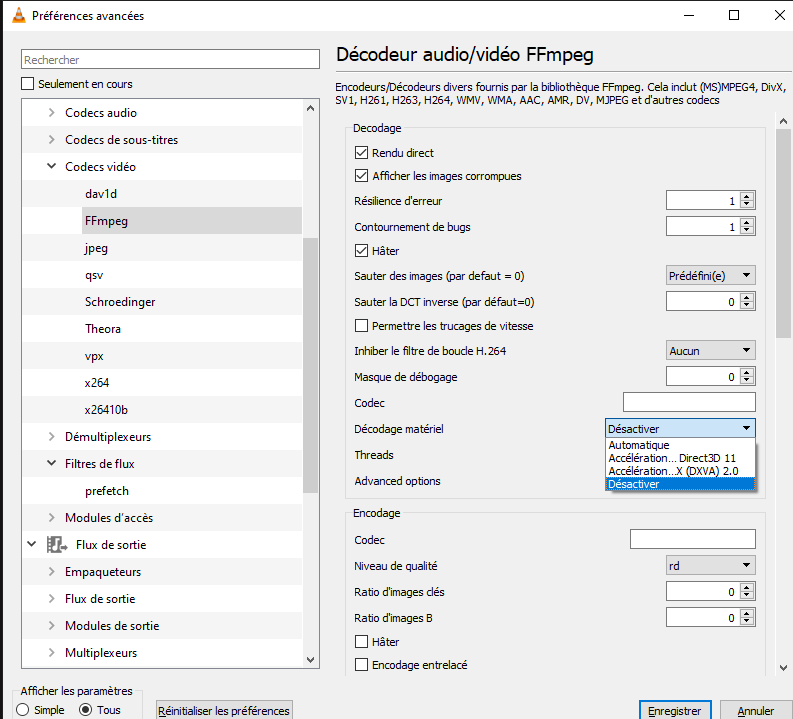Select the Simple settings radio button
This screenshot has width=793, height=719.
tap(22, 710)
